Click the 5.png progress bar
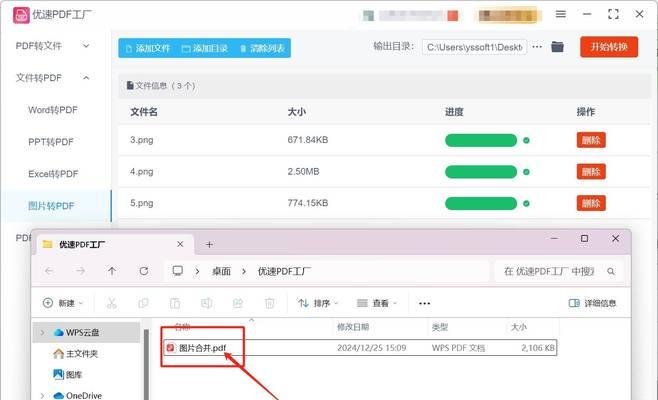The width and height of the screenshot is (658, 400). tap(481, 204)
